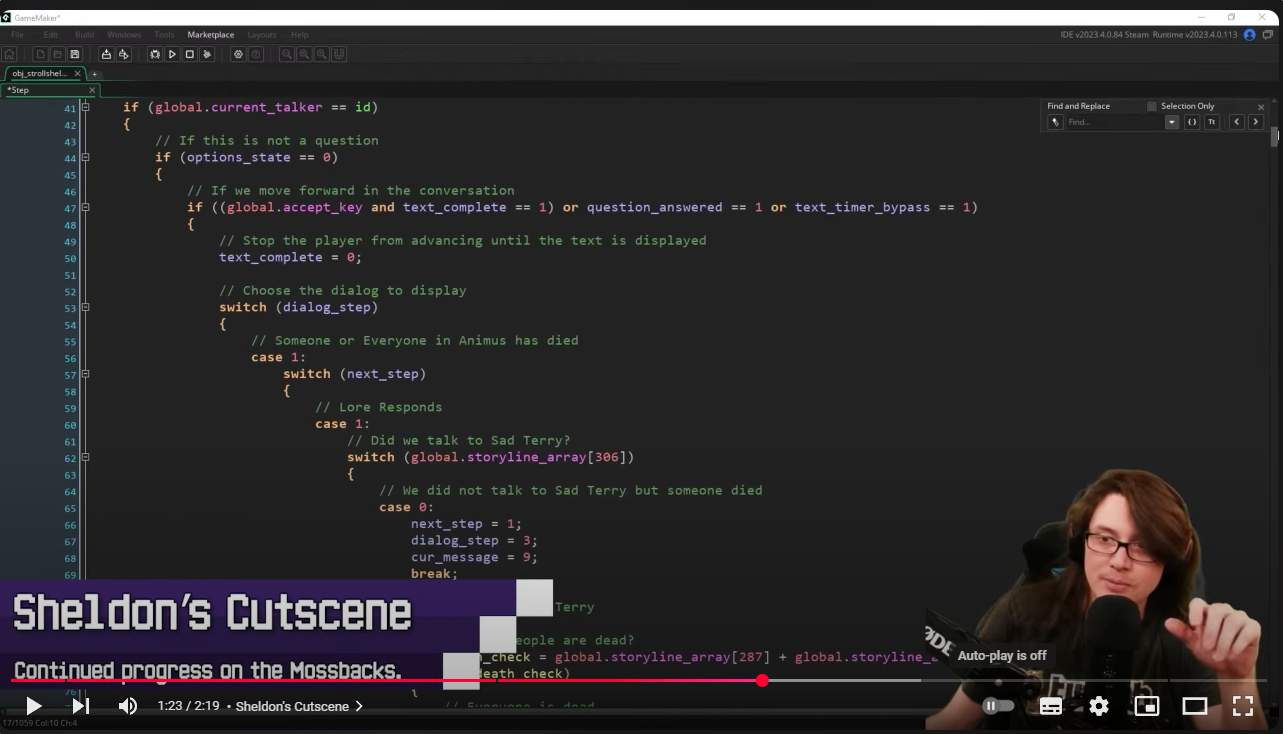
Task: Click the Debug bug icon in toolbar
Action: pos(155,54)
